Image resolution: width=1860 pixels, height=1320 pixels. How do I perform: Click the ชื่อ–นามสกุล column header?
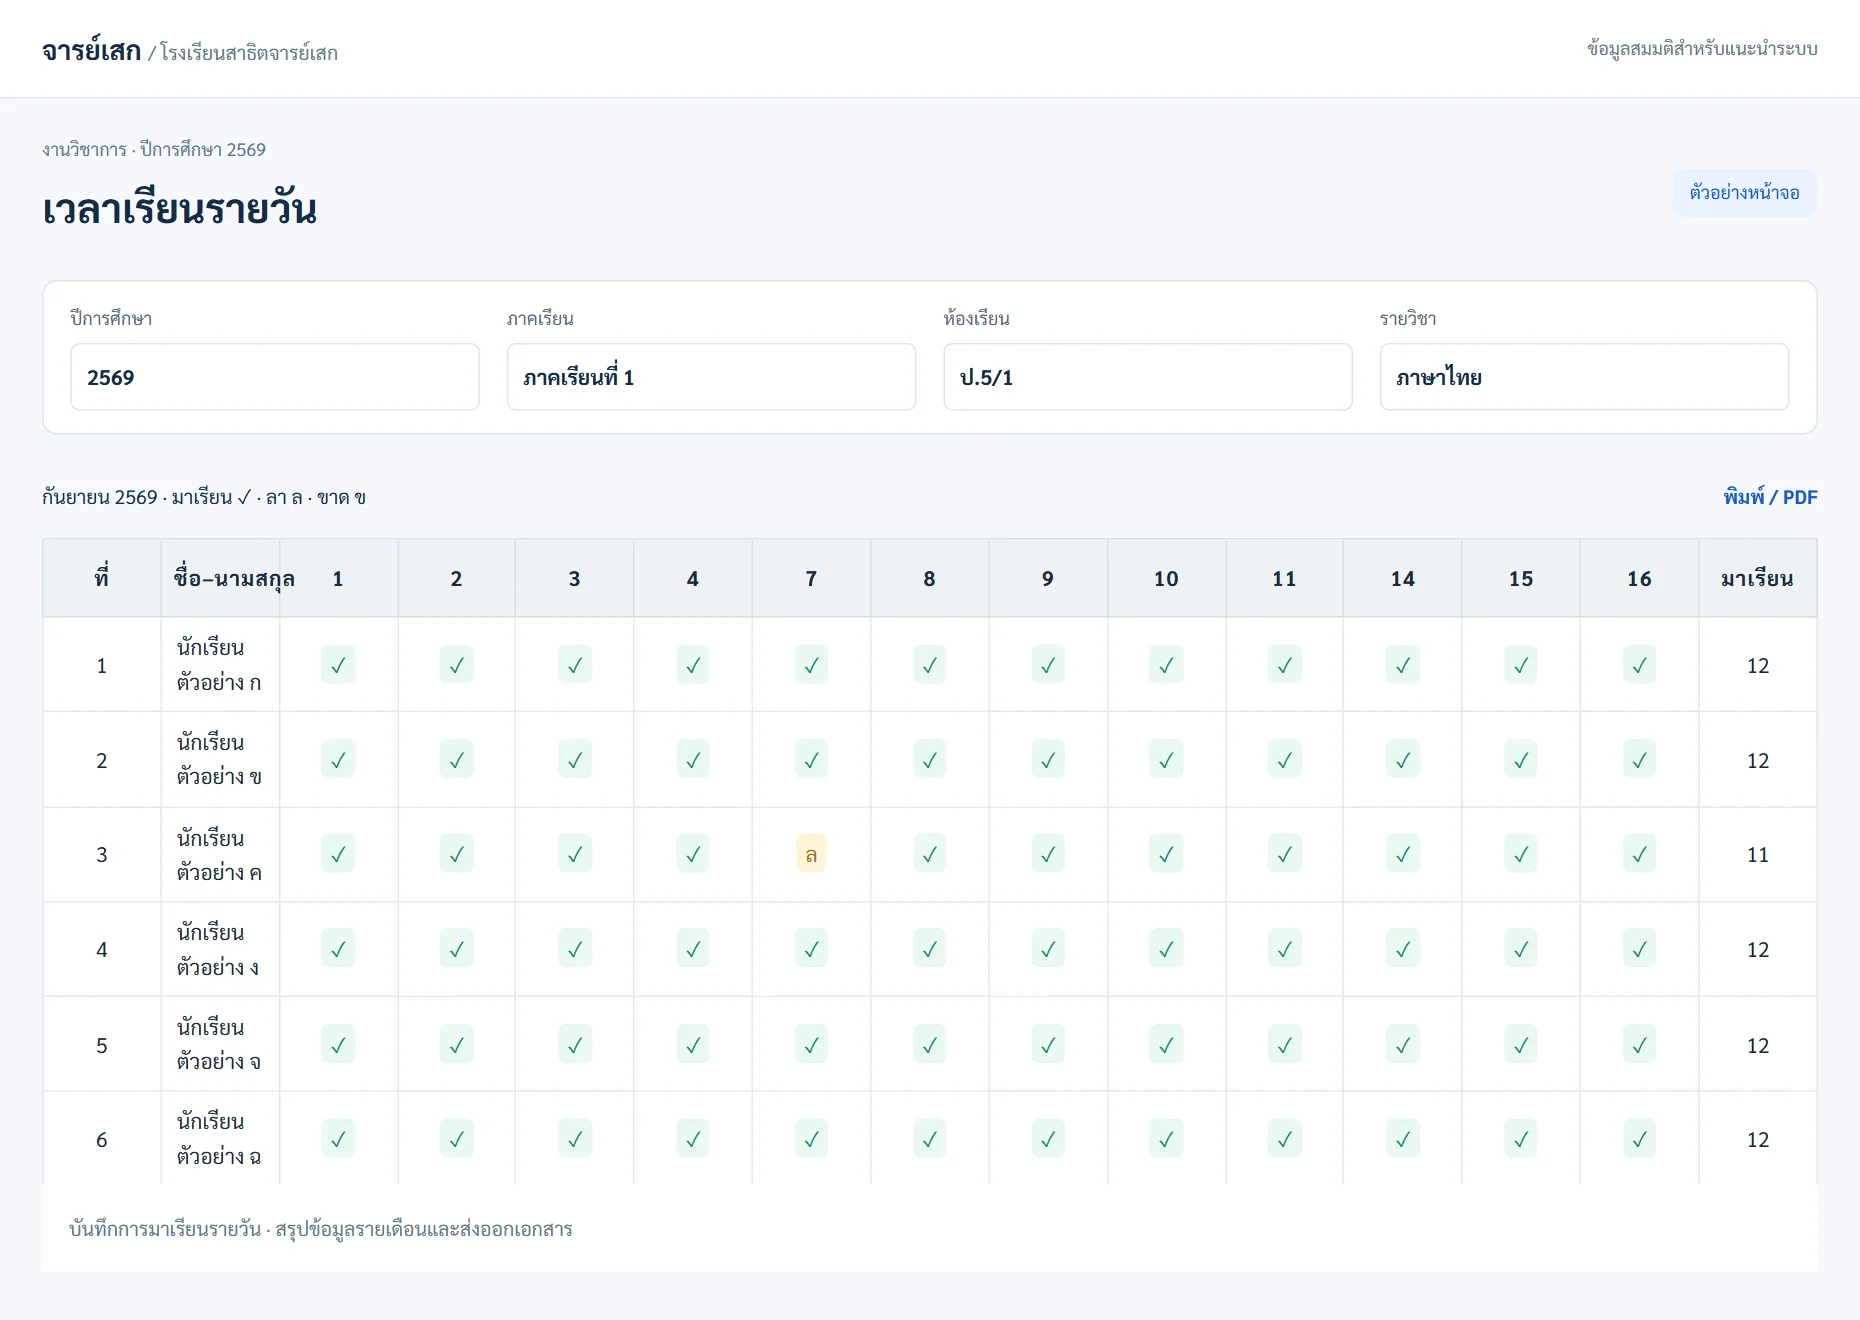[x=221, y=578]
